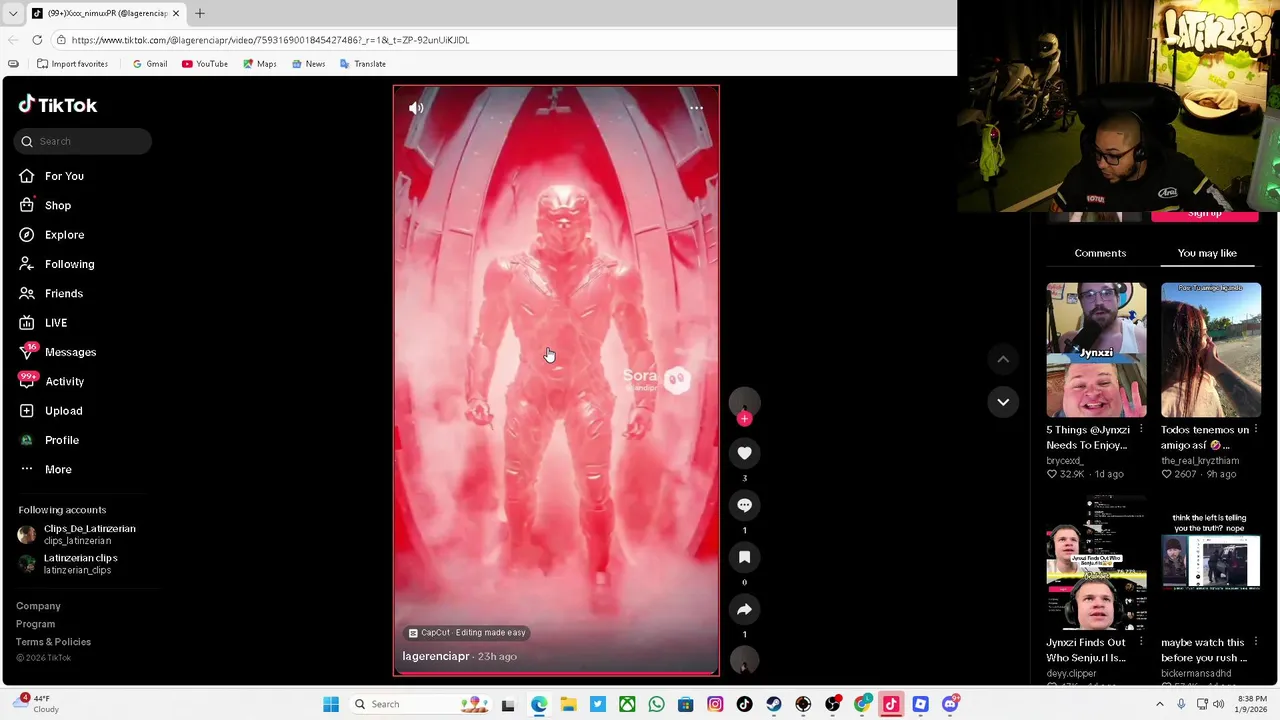
Task: Open the Maps bookmark
Action: (259, 64)
